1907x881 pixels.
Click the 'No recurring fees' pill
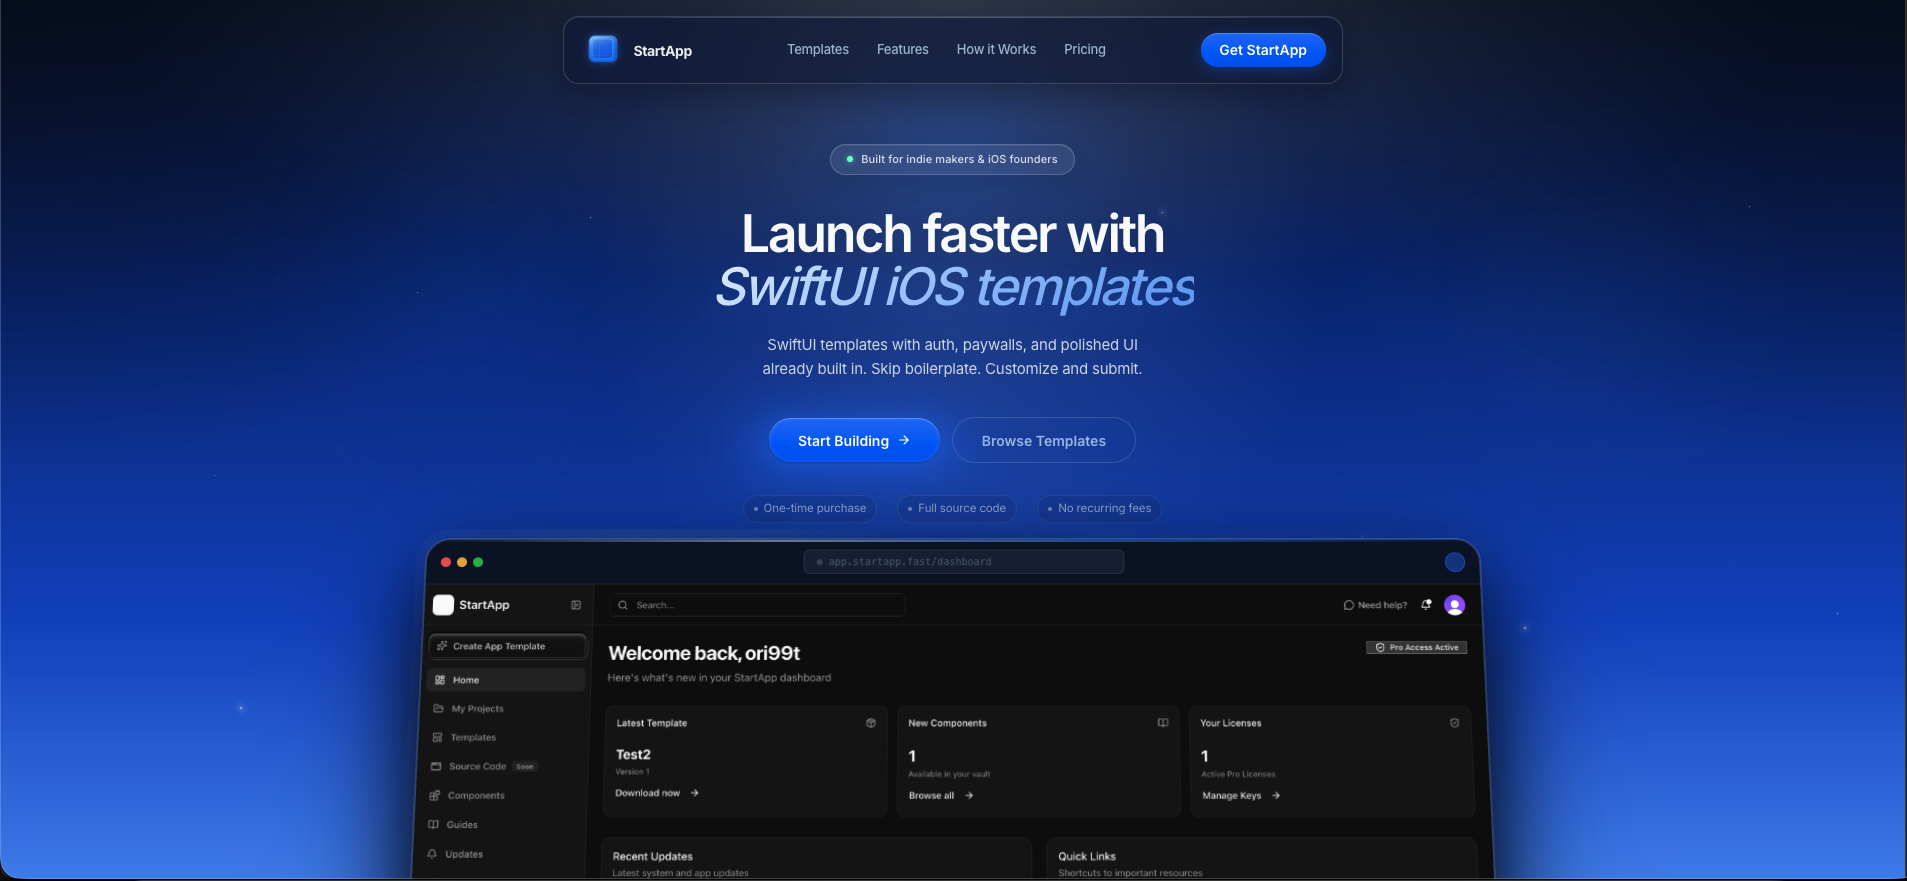(1099, 509)
